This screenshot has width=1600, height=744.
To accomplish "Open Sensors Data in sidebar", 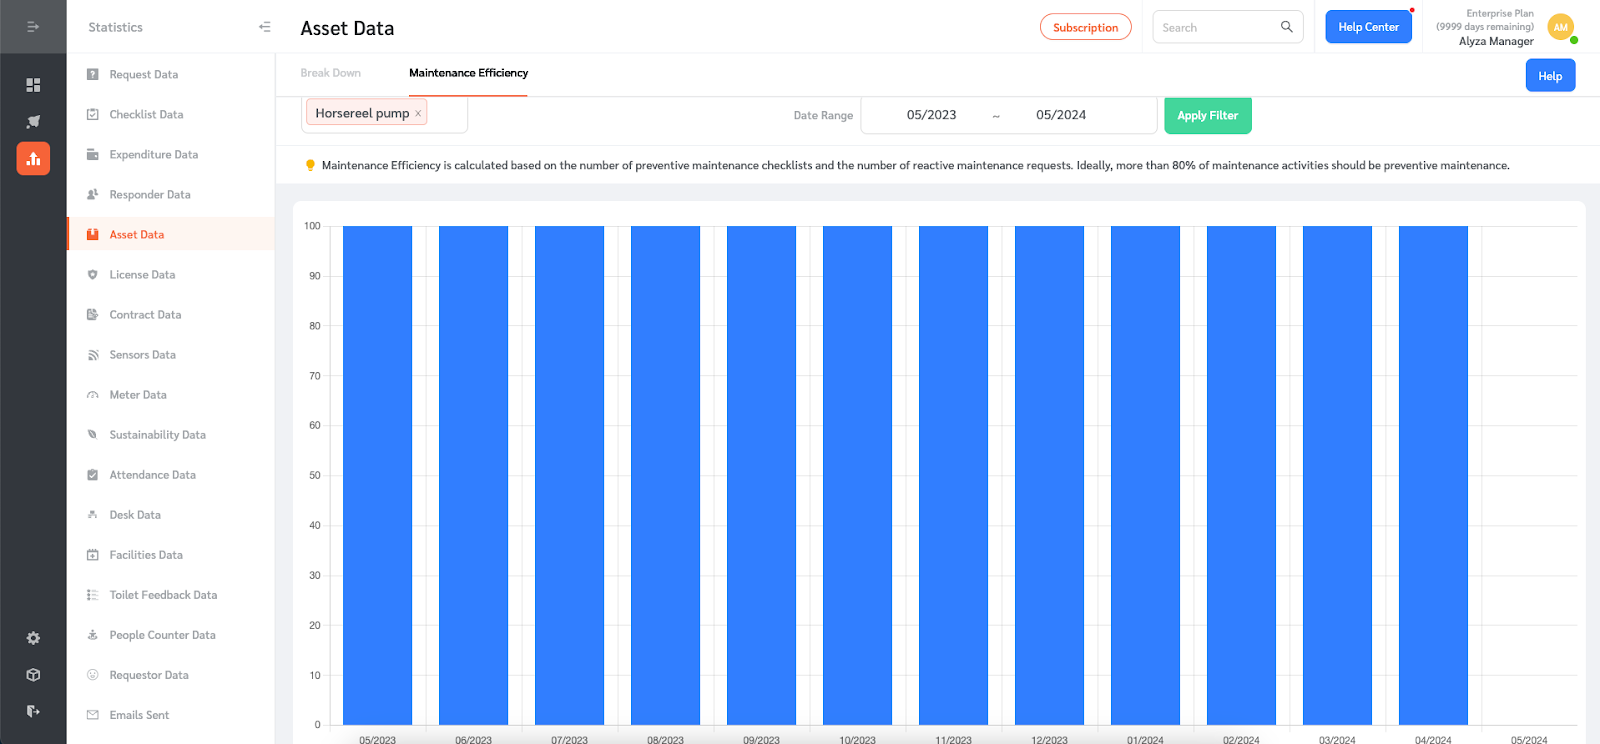I will click(x=142, y=355).
